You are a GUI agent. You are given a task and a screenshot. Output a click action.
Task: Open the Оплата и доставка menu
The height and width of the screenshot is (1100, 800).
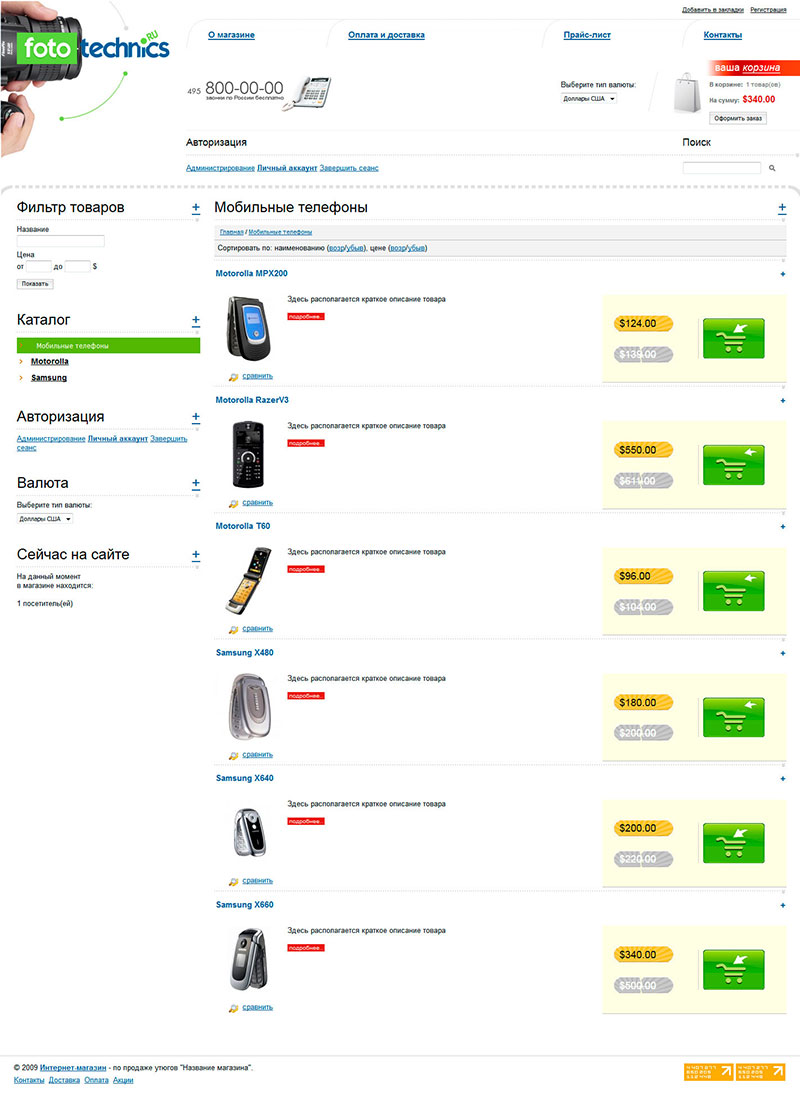[x=386, y=35]
